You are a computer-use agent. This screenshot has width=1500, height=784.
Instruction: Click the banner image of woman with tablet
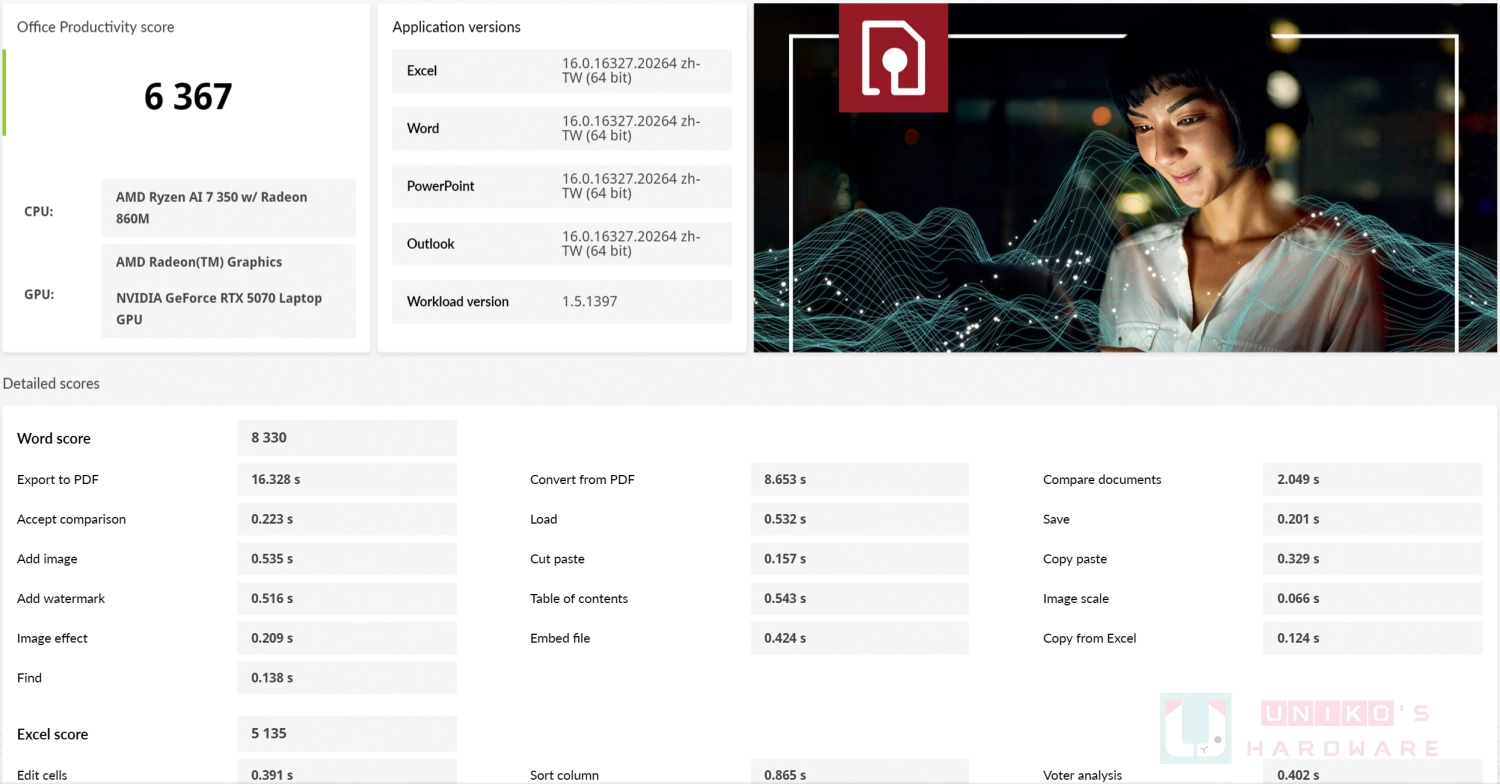(x=1125, y=178)
